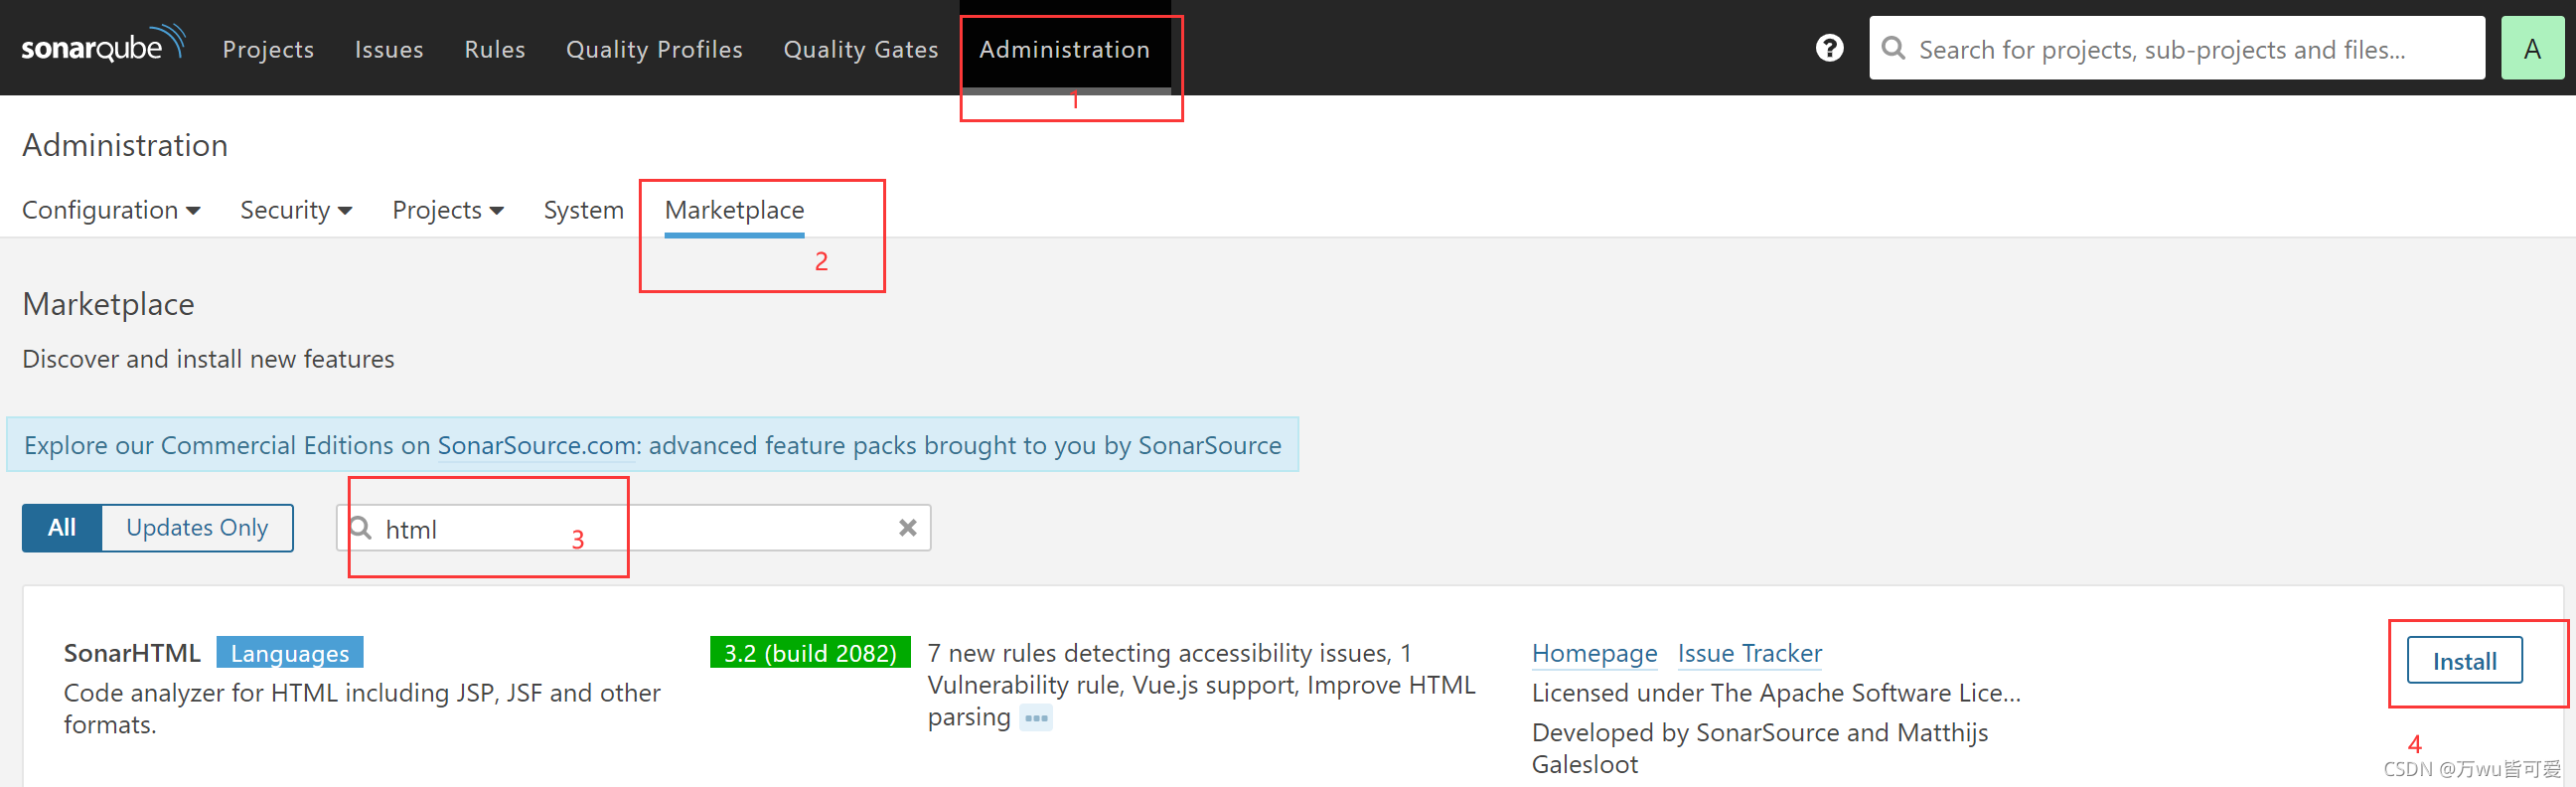This screenshot has width=2576, height=787.
Task: Focus the global projects search field
Action: [x=2177, y=48]
